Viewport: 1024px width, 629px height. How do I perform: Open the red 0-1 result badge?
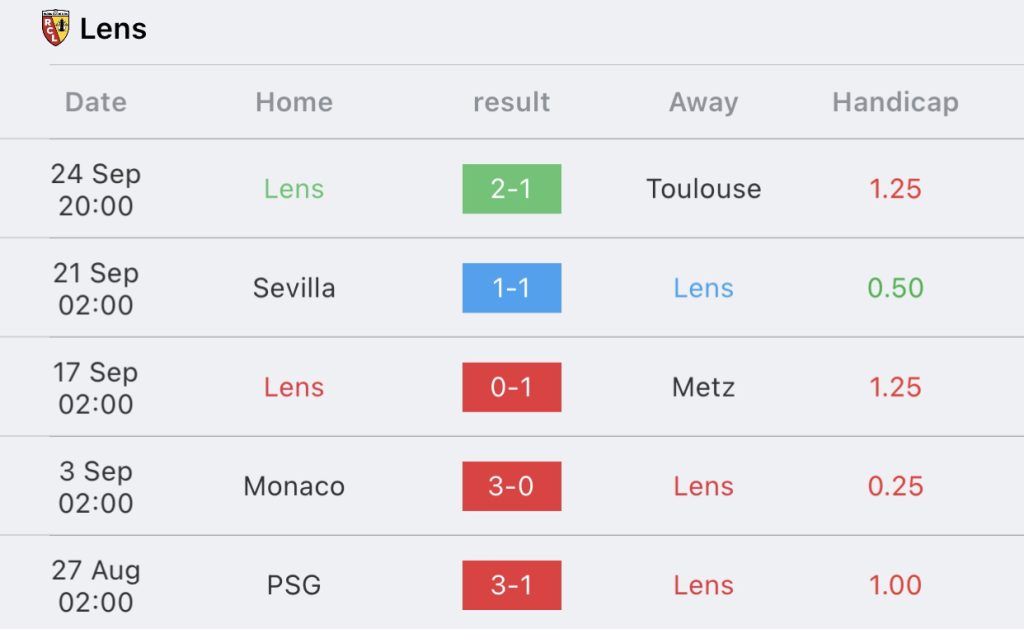click(511, 387)
